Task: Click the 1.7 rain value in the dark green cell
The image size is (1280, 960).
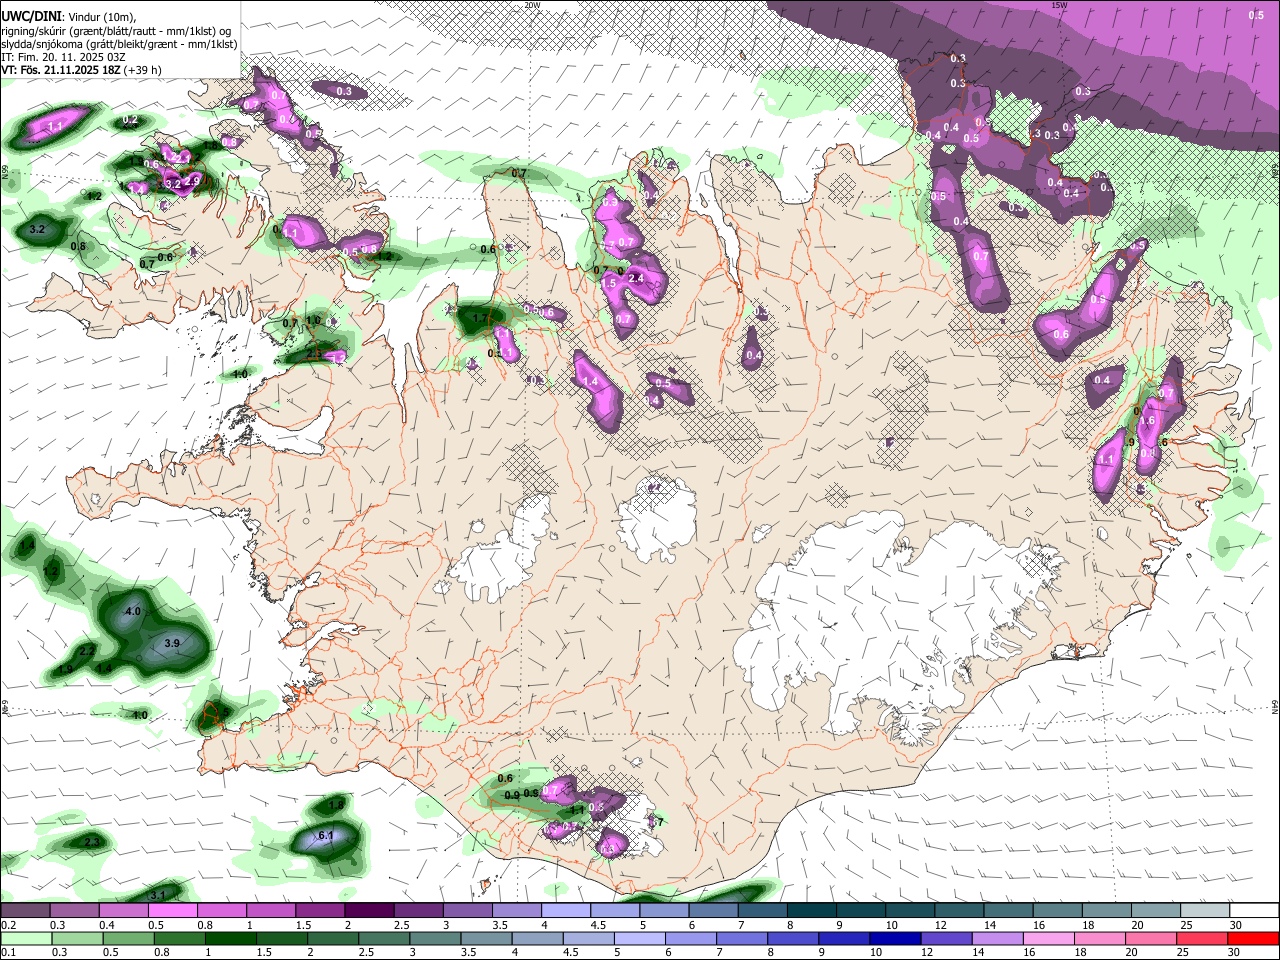Action: (x=480, y=319)
